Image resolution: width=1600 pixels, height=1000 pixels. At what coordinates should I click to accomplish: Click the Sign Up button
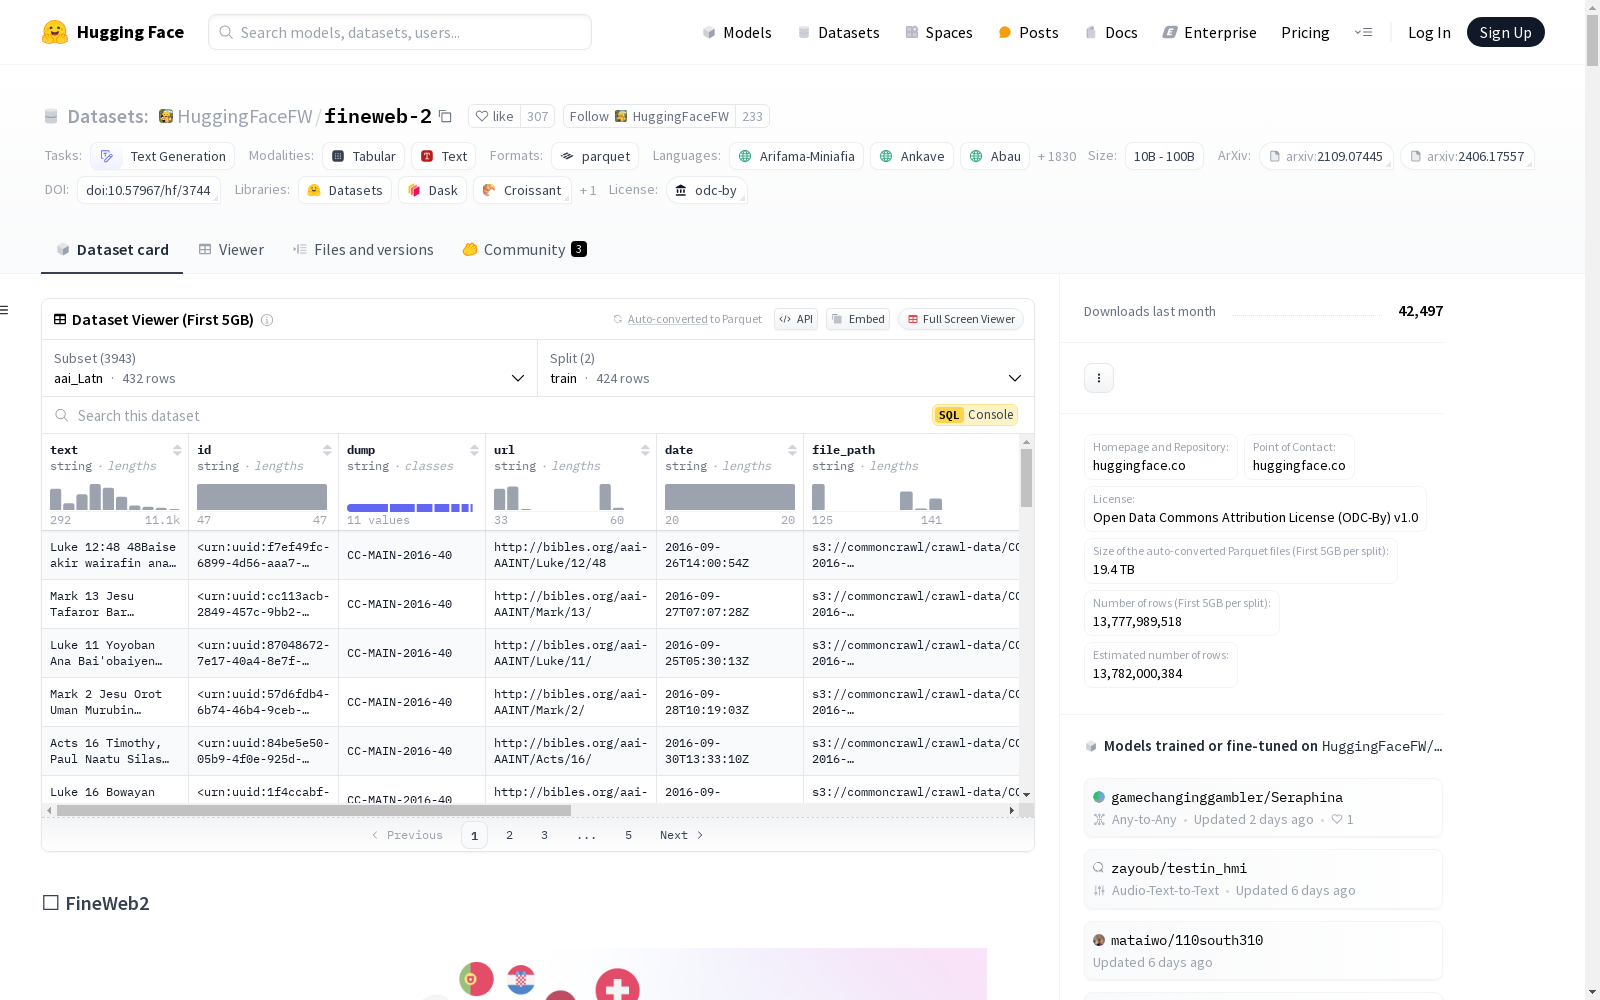pos(1505,32)
